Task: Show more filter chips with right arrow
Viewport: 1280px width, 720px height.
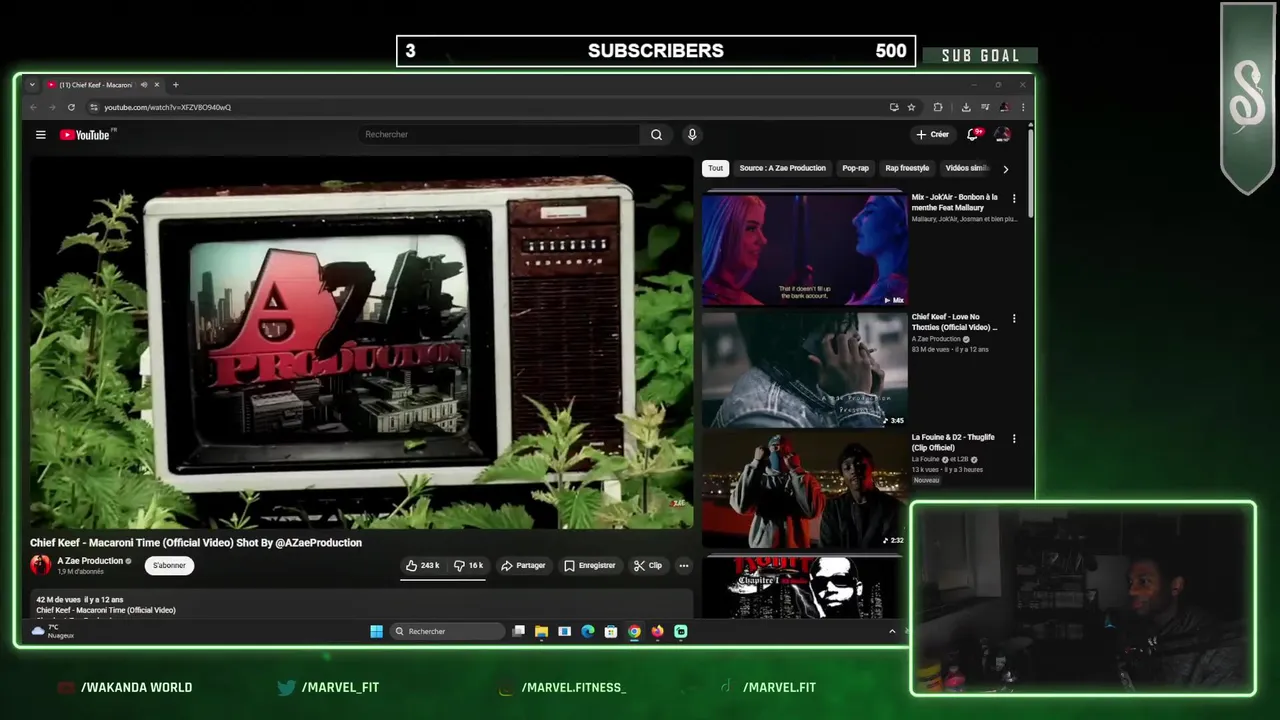Action: point(1005,169)
